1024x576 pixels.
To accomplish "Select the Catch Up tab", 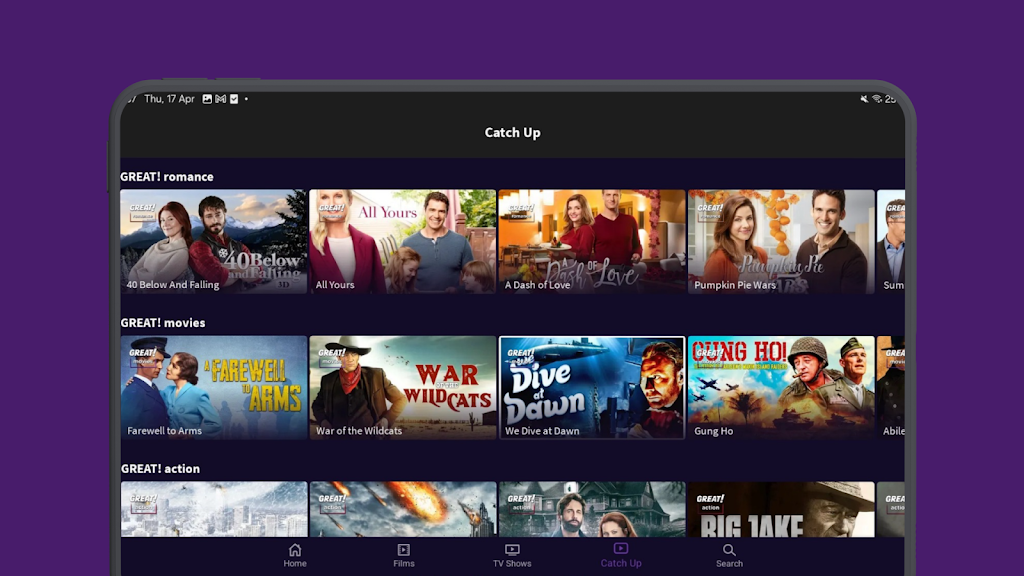I will (621, 555).
